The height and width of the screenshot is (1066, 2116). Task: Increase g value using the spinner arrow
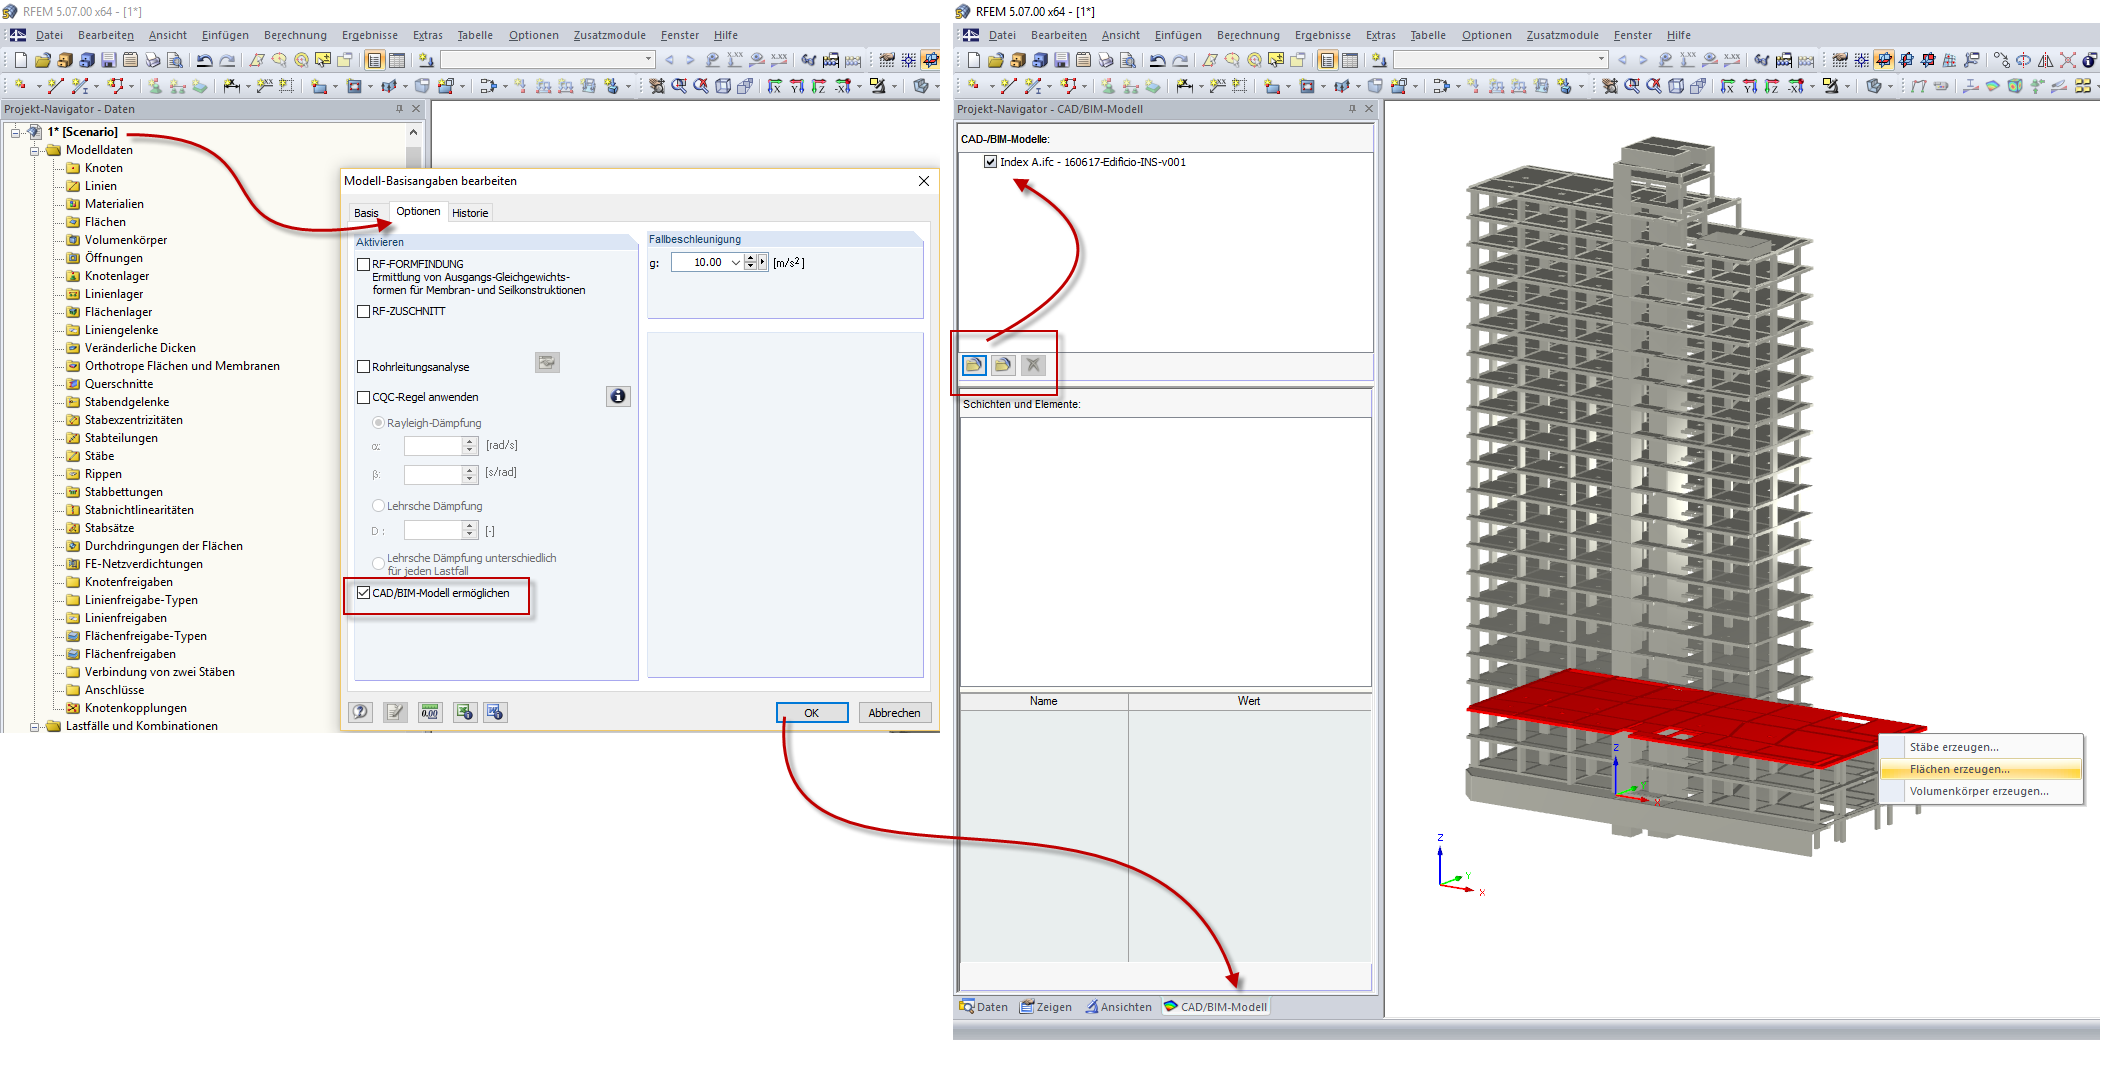click(749, 258)
